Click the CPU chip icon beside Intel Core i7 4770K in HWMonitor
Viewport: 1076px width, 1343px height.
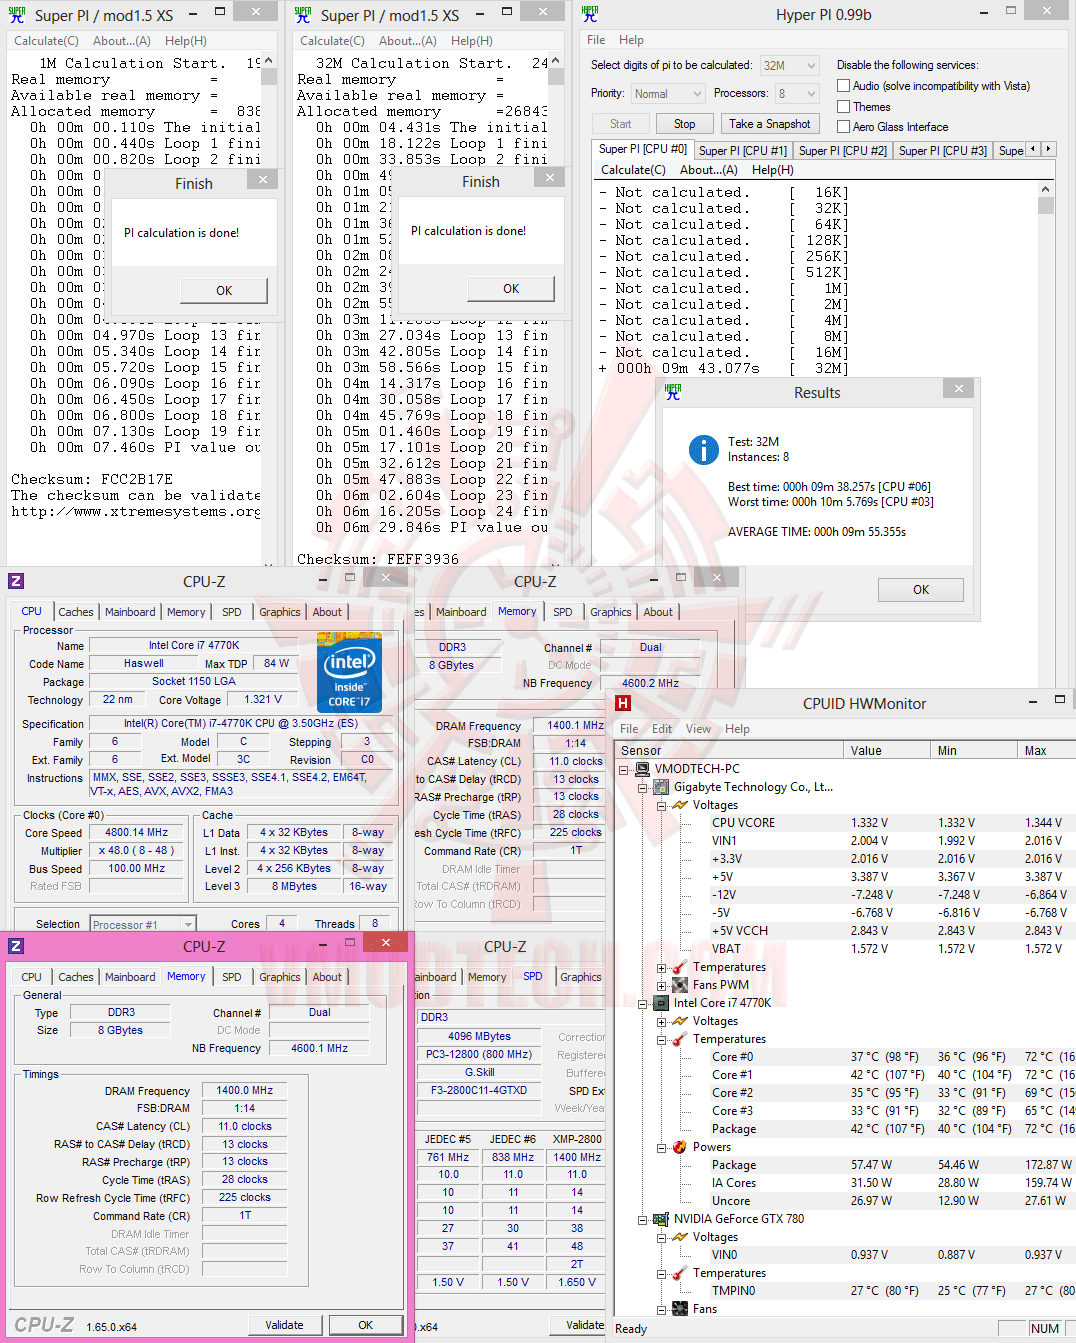click(661, 1003)
